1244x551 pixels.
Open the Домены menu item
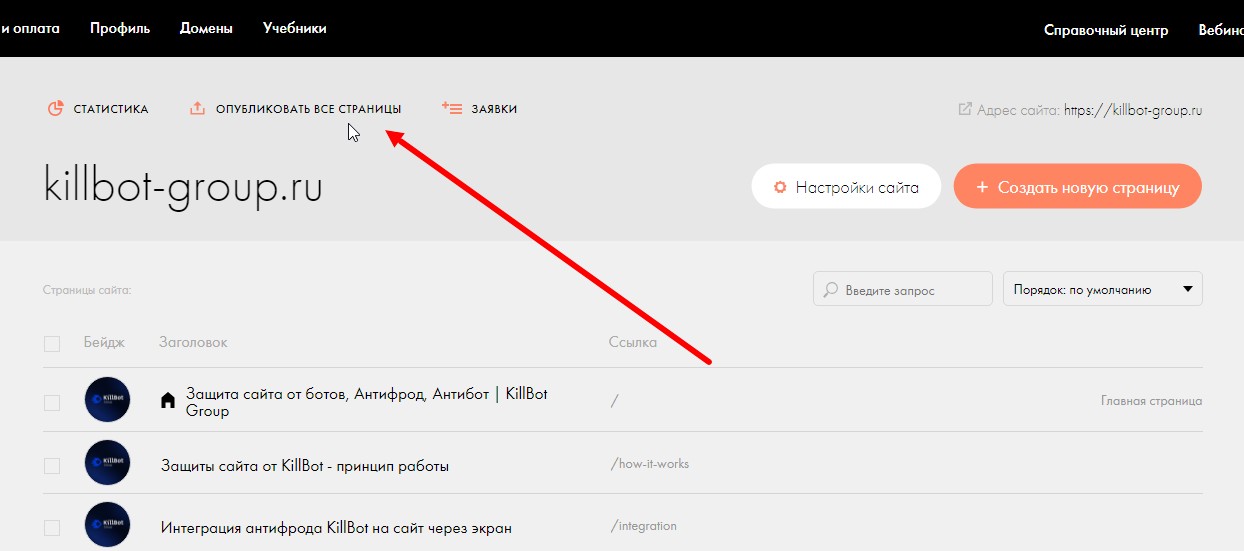tap(206, 28)
